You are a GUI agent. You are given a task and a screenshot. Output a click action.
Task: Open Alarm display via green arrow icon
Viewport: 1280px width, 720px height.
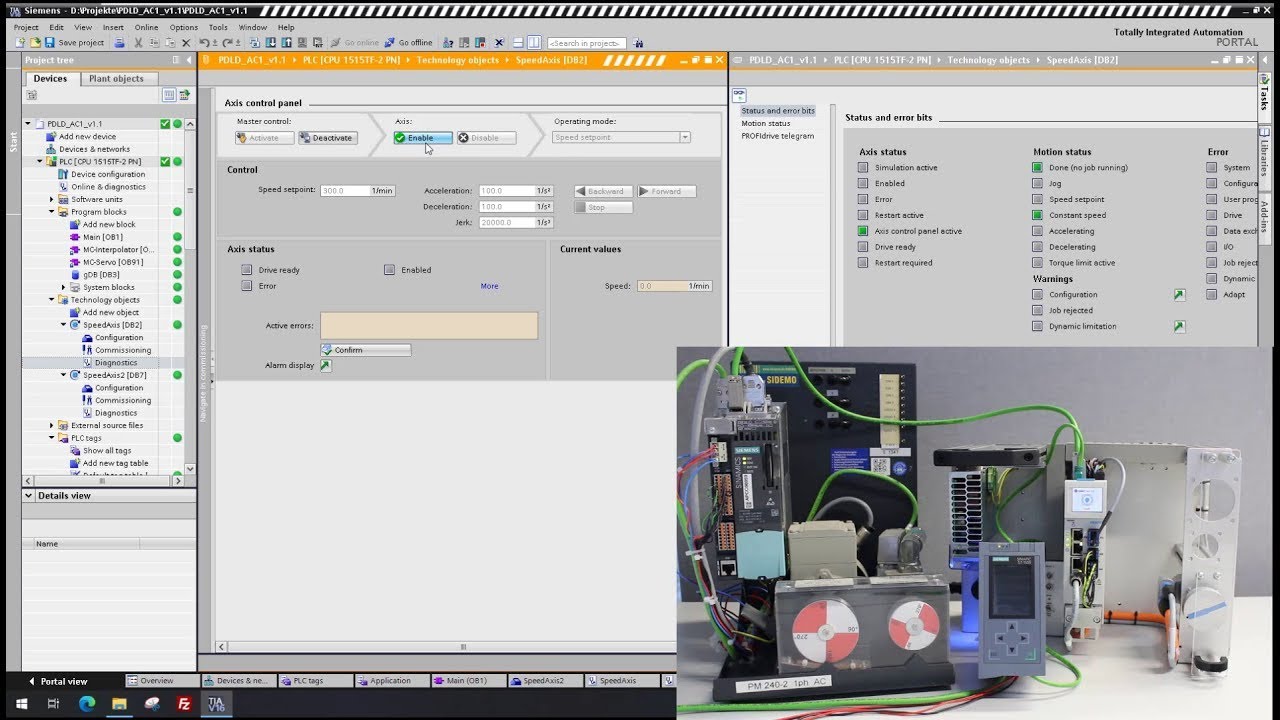point(325,366)
